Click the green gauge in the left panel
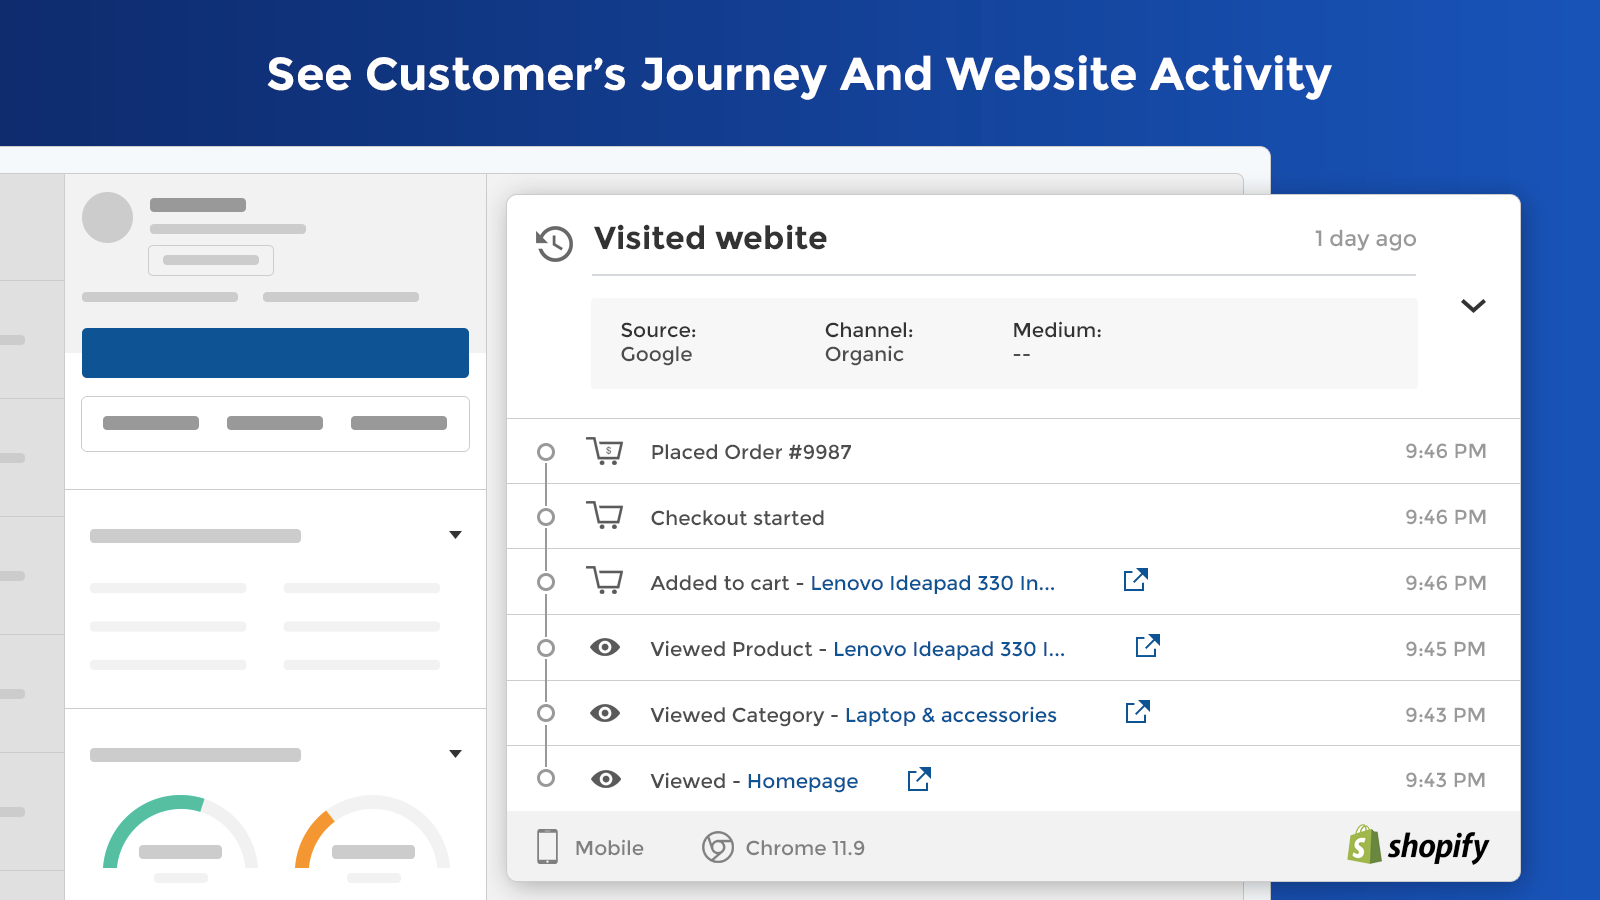Viewport: 1600px width, 900px height. pyautogui.click(x=180, y=833)
